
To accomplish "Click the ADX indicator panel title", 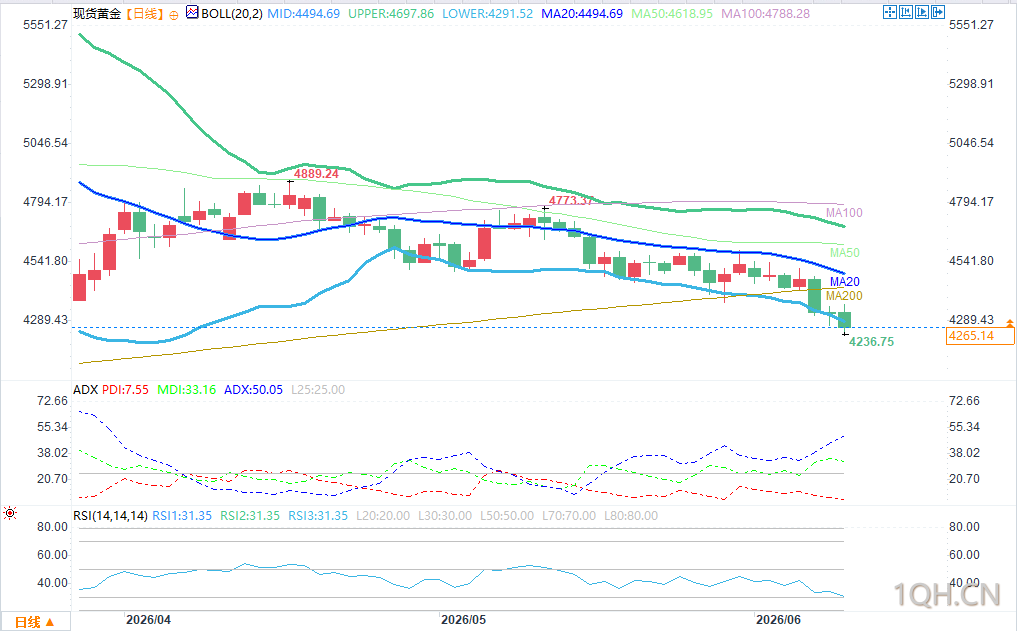I will point(86,390).
